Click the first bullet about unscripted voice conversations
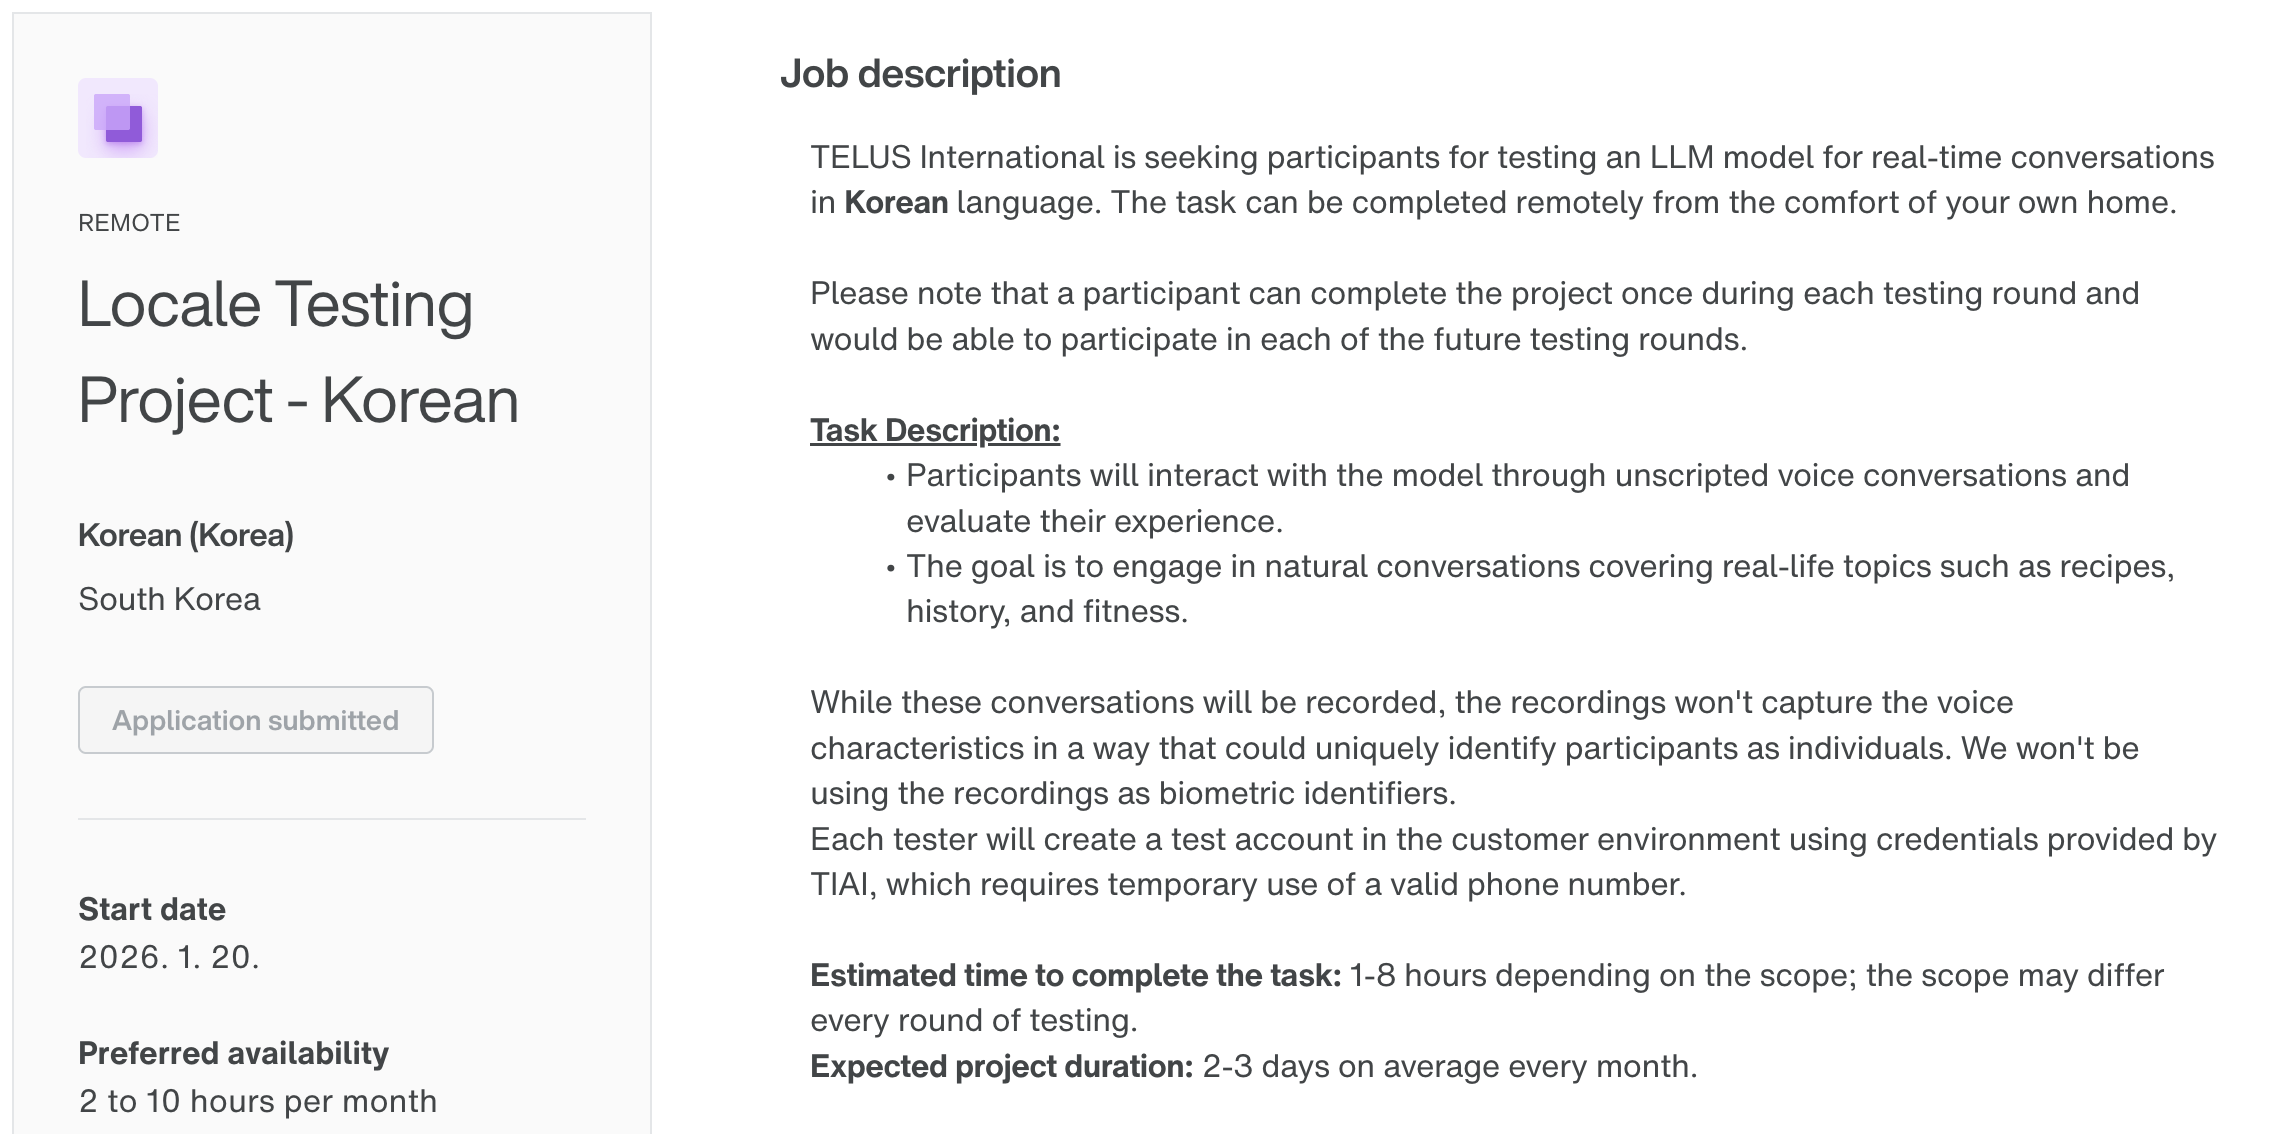The width and height of the screenshot is (2272, 1134). 1517,498
